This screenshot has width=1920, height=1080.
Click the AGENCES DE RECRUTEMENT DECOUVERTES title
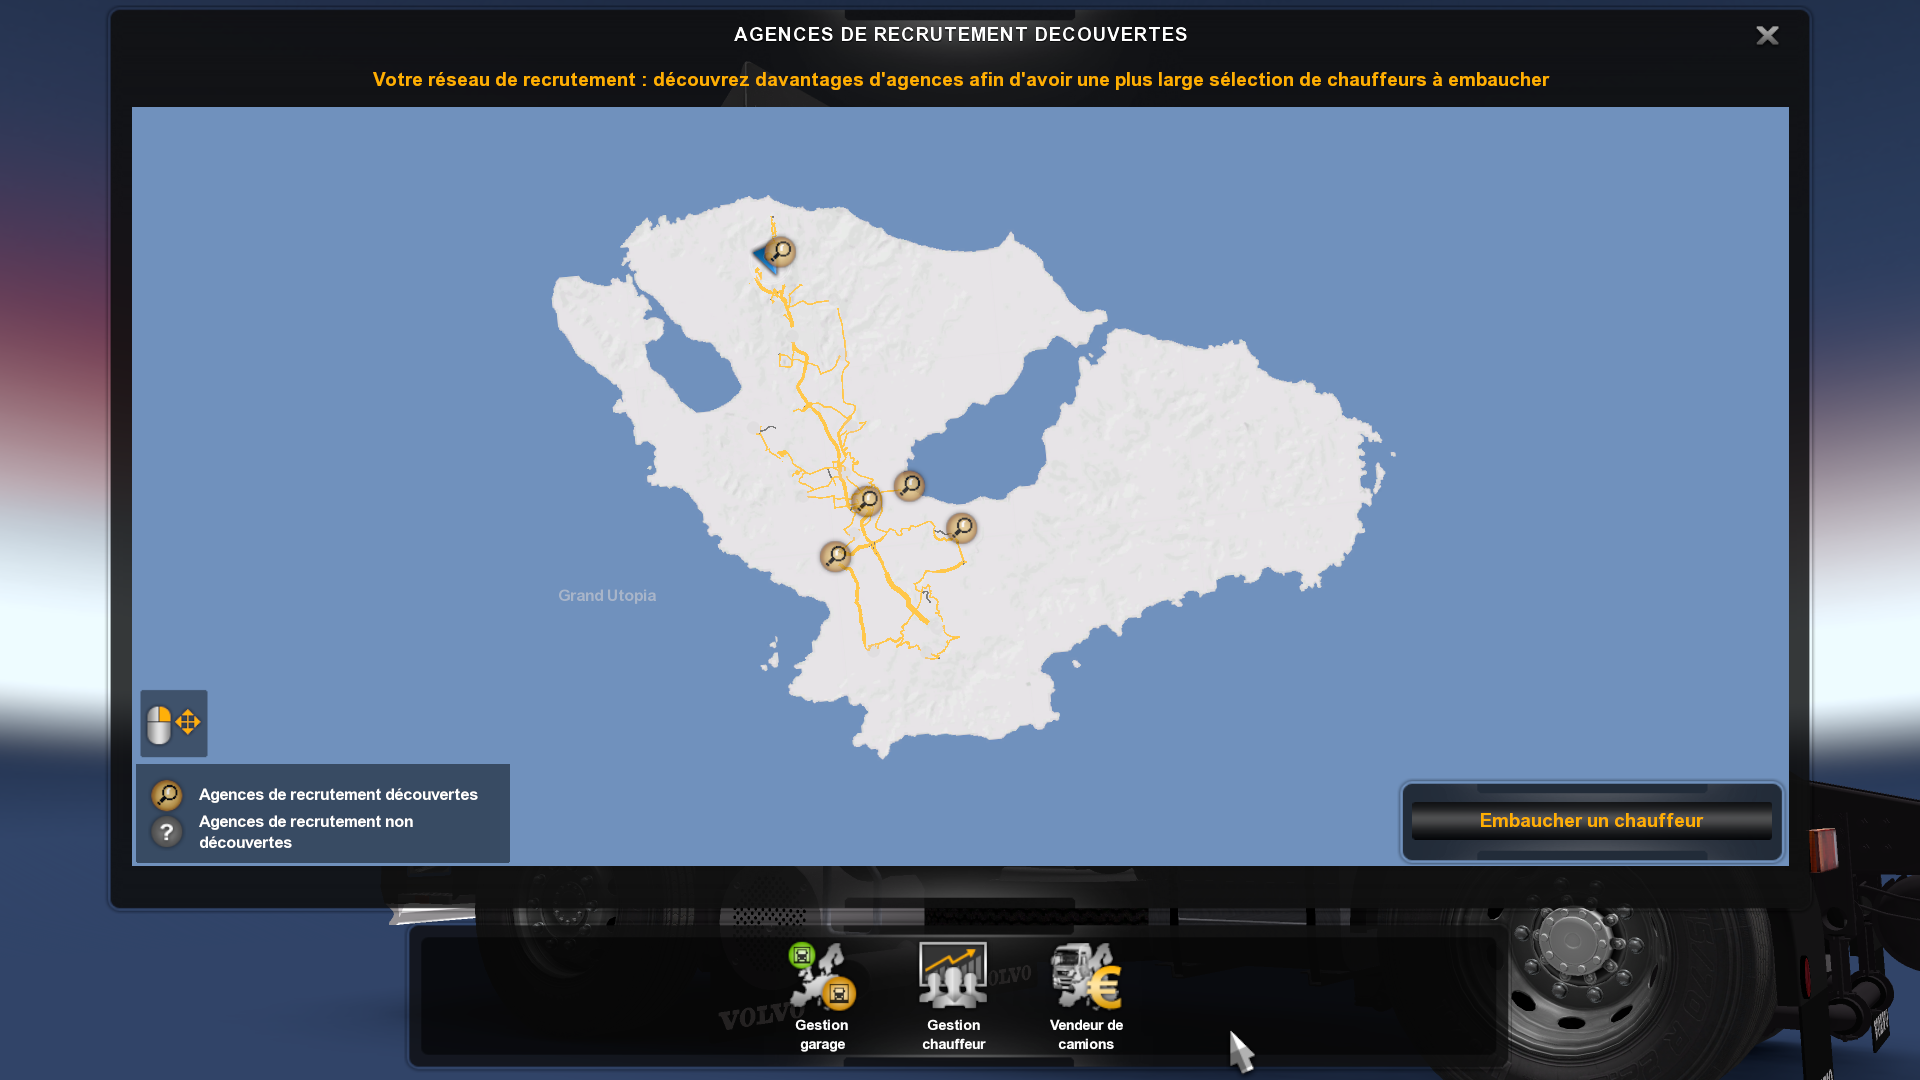960,33
